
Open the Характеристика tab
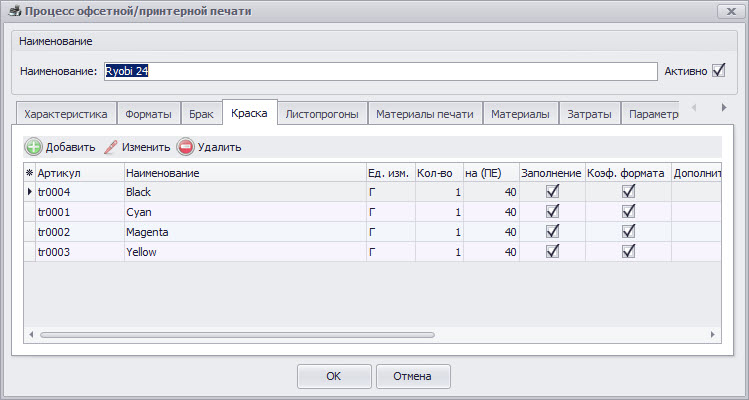pos(66,114)
